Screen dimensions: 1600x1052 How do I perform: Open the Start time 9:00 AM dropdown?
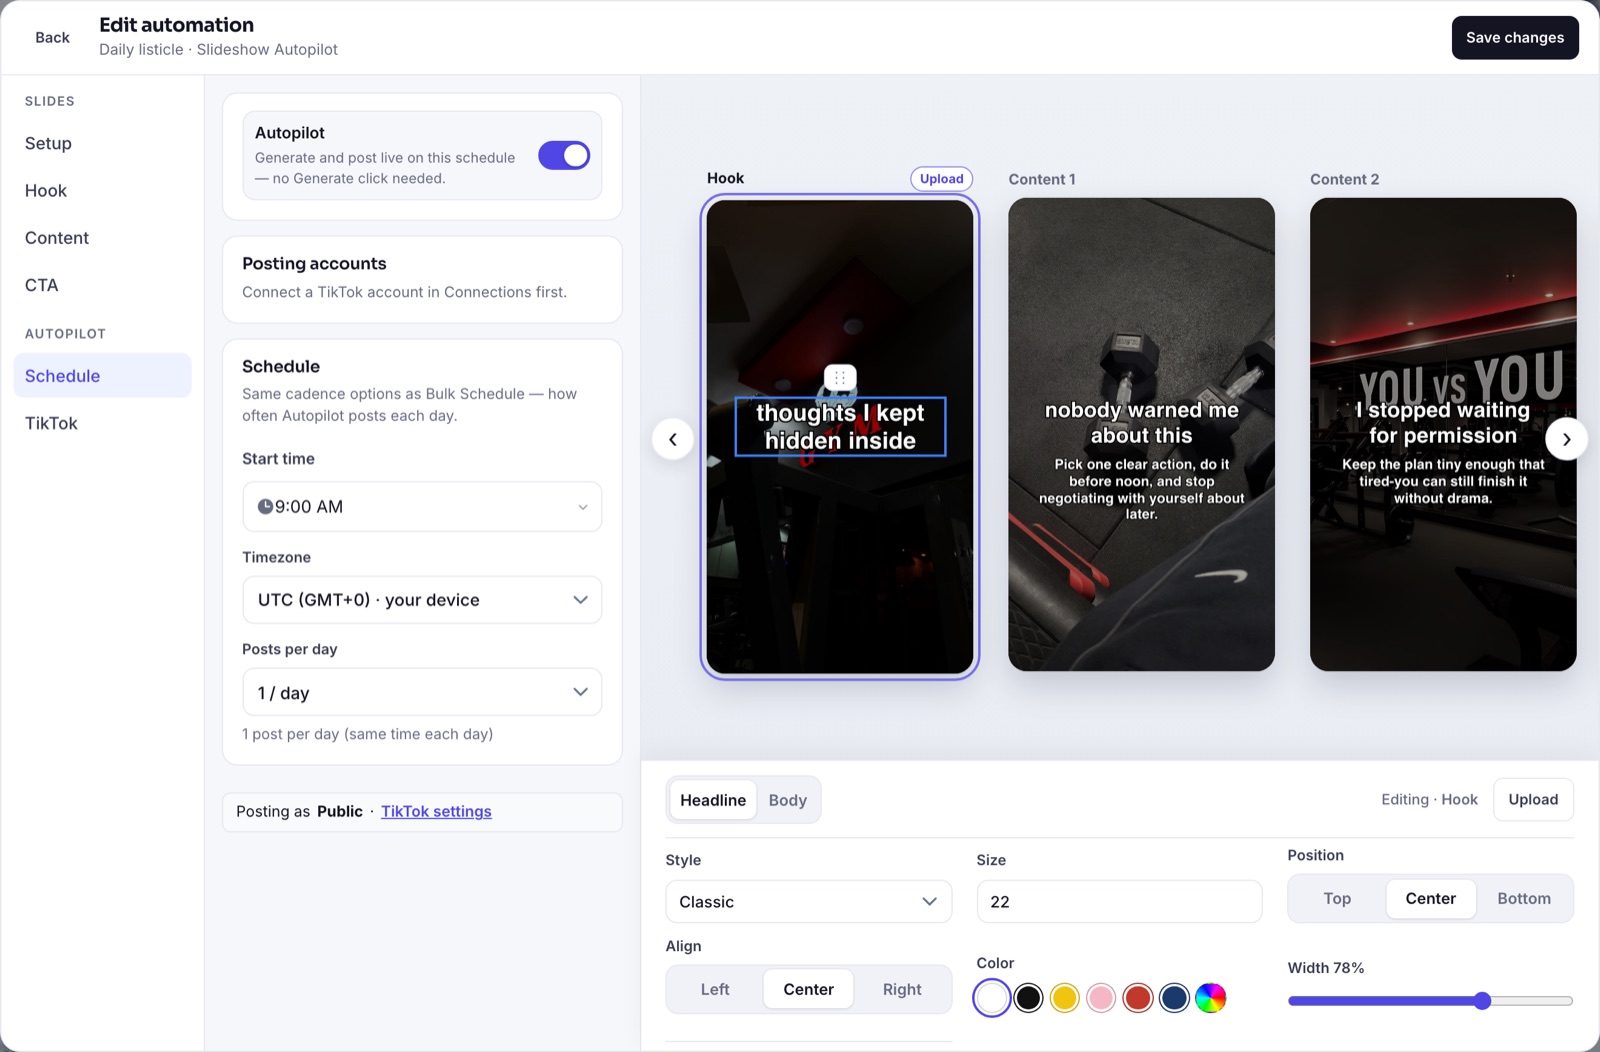click(x=422, y=507)
